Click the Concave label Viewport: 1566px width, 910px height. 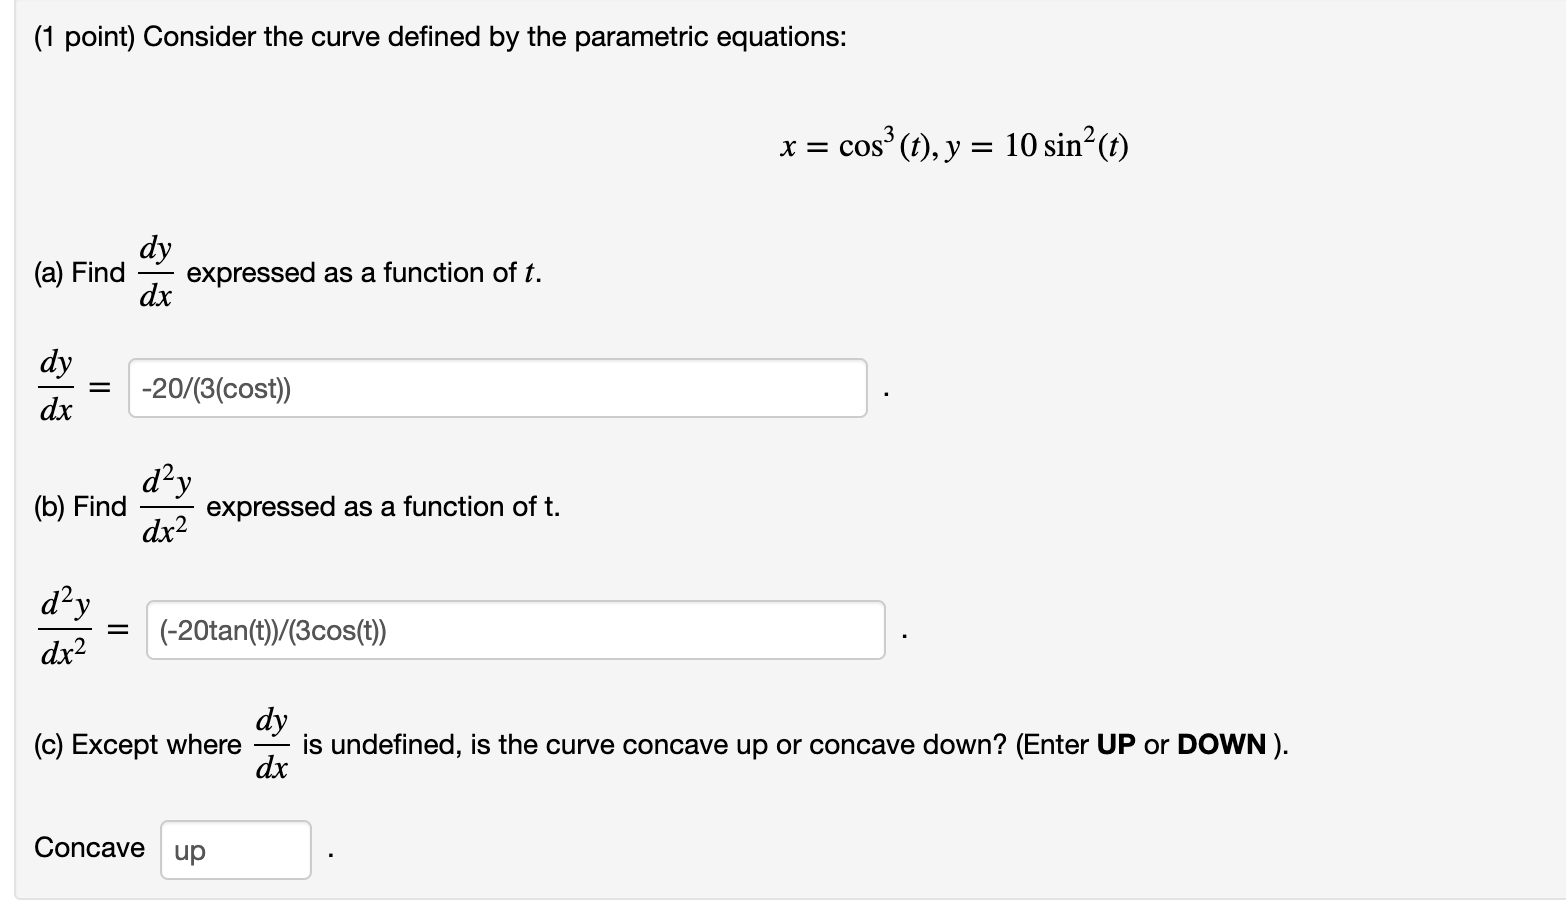coord(88,847)
